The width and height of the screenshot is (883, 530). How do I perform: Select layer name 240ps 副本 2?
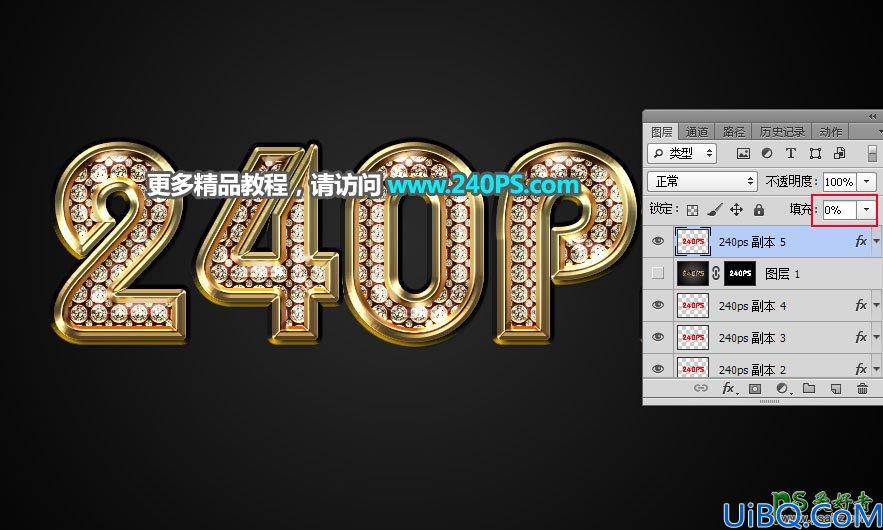coord(752,369)
